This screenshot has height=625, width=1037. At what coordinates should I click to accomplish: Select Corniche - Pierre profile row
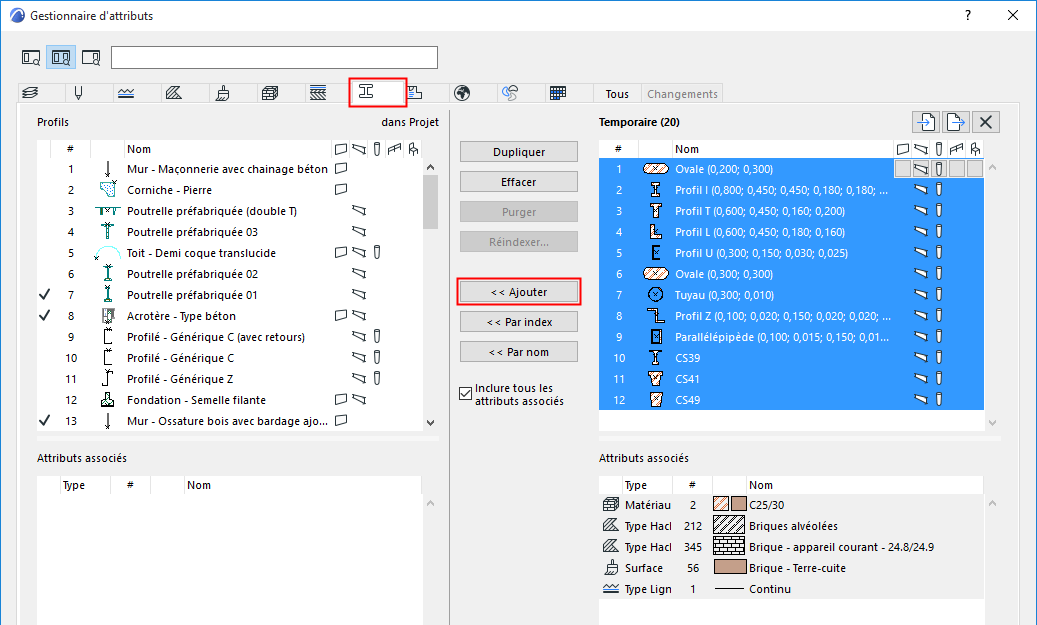click(229, 190)
